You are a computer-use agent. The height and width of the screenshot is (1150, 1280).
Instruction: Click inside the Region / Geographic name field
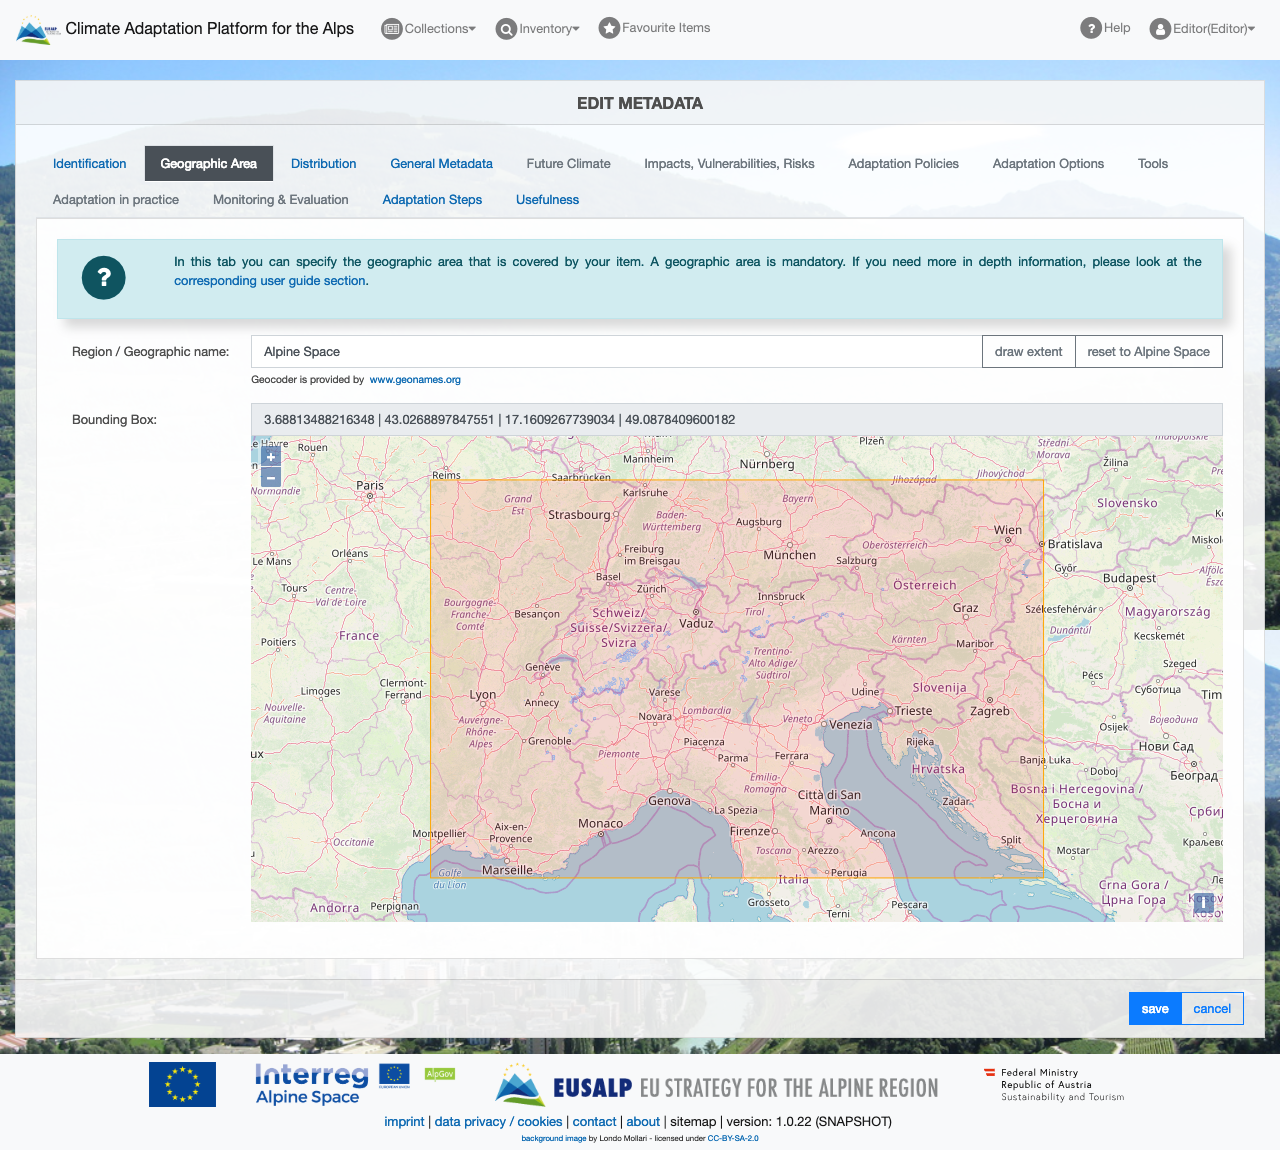point(615,351)
